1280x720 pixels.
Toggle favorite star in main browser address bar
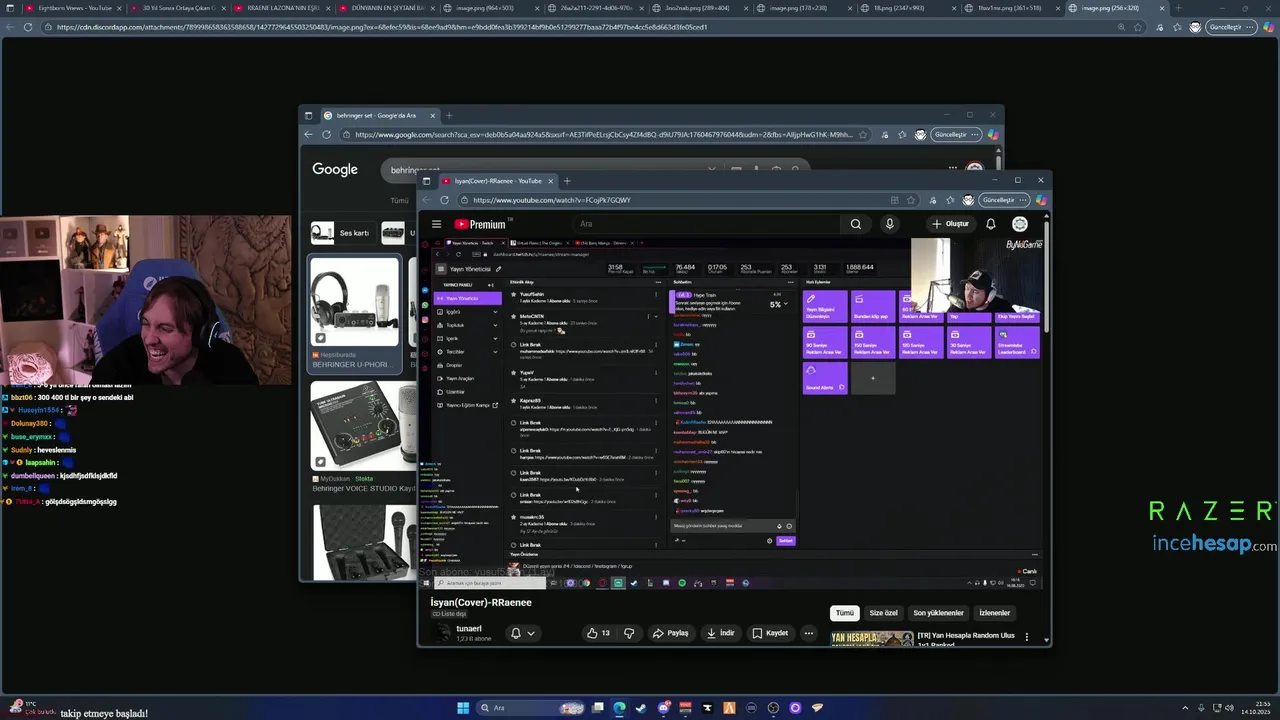pos(1138,27)
